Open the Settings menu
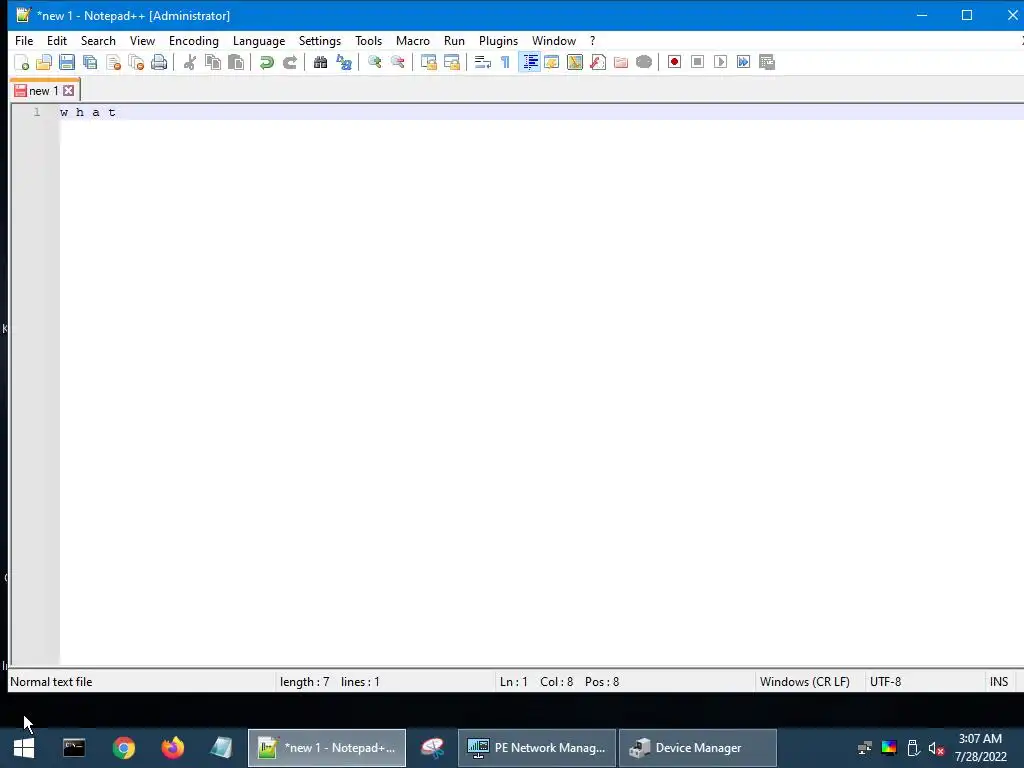The width and height of the screenshot is (1024, 768). (320, 40)
